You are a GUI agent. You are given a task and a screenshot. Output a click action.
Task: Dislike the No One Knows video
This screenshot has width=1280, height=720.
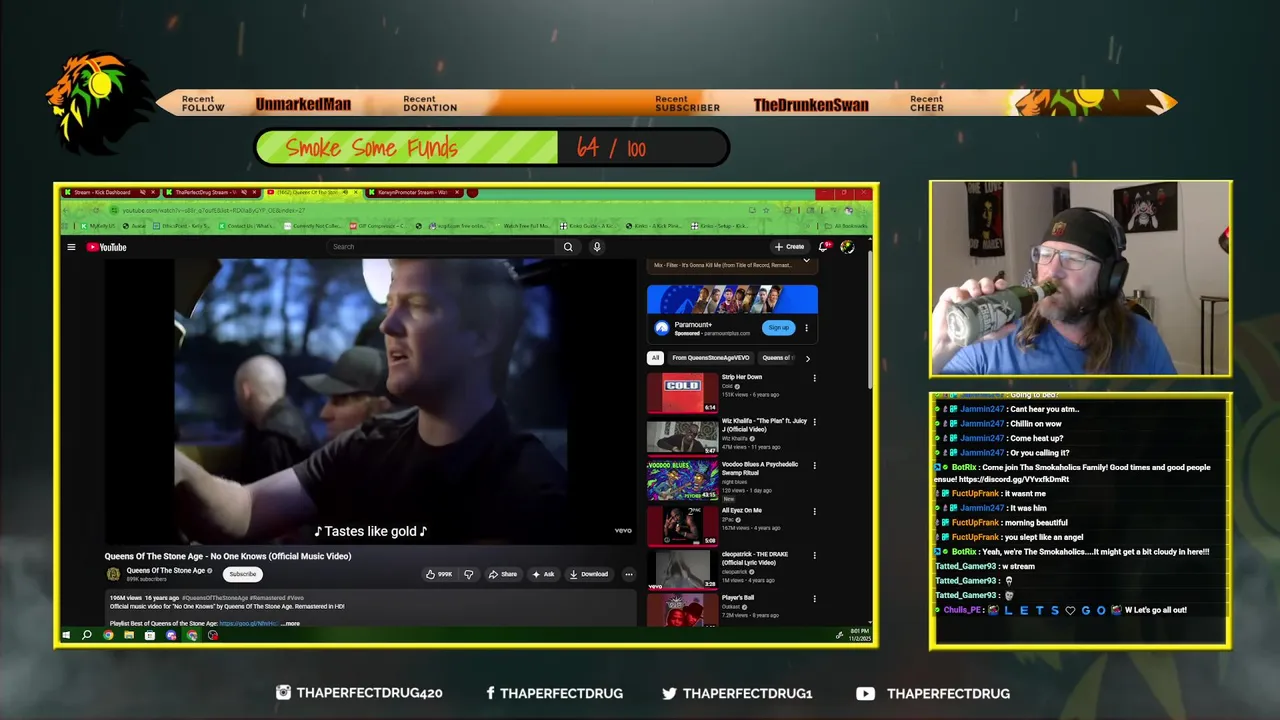[x=468, y=574]
